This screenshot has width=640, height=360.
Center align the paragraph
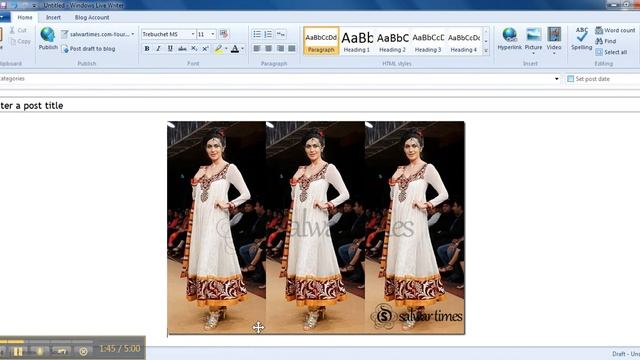[x=269, y=49]
